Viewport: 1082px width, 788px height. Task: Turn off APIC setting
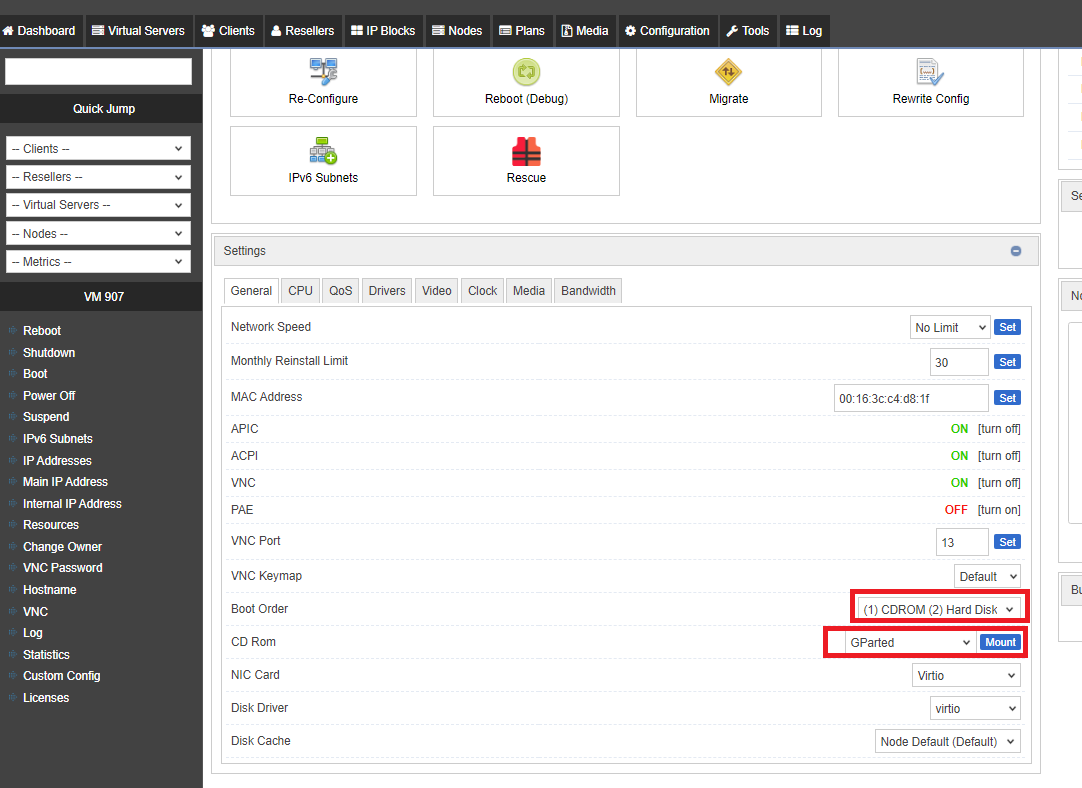pos(999,429)
